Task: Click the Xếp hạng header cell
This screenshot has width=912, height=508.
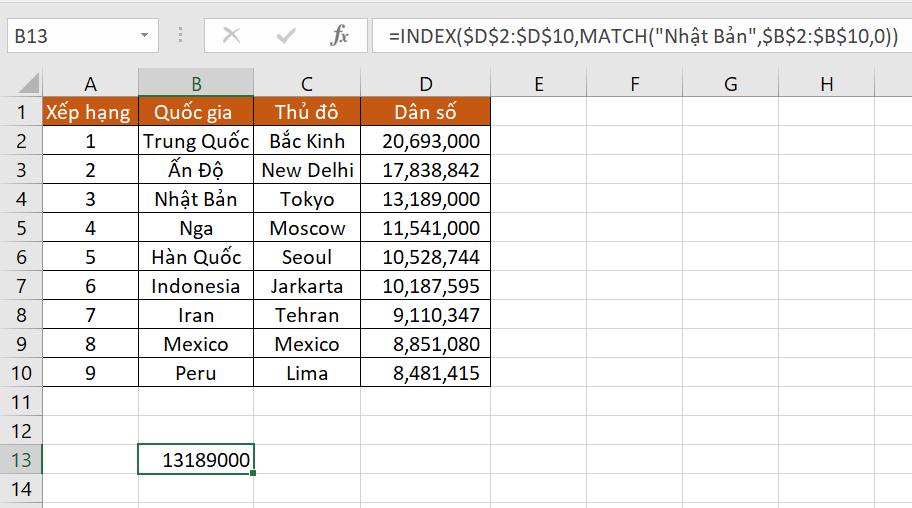Action: [x=90, y=112]
